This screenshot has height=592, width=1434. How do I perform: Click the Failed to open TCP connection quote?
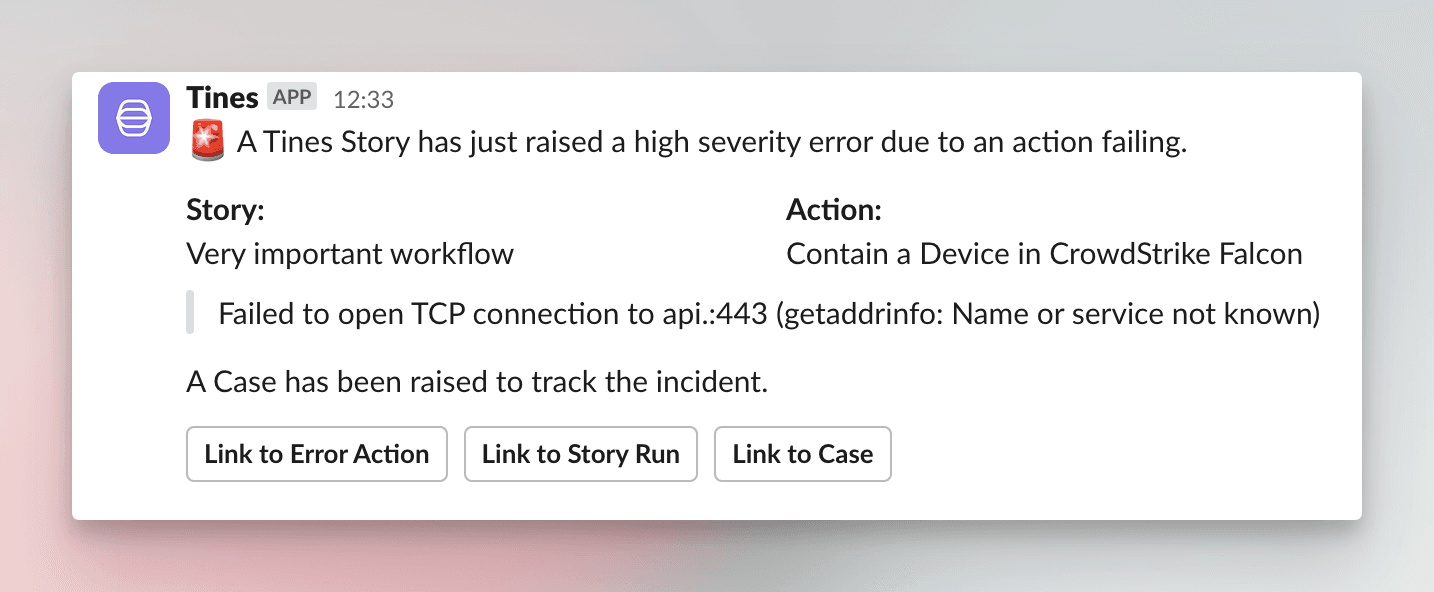[x=769, y=315]
